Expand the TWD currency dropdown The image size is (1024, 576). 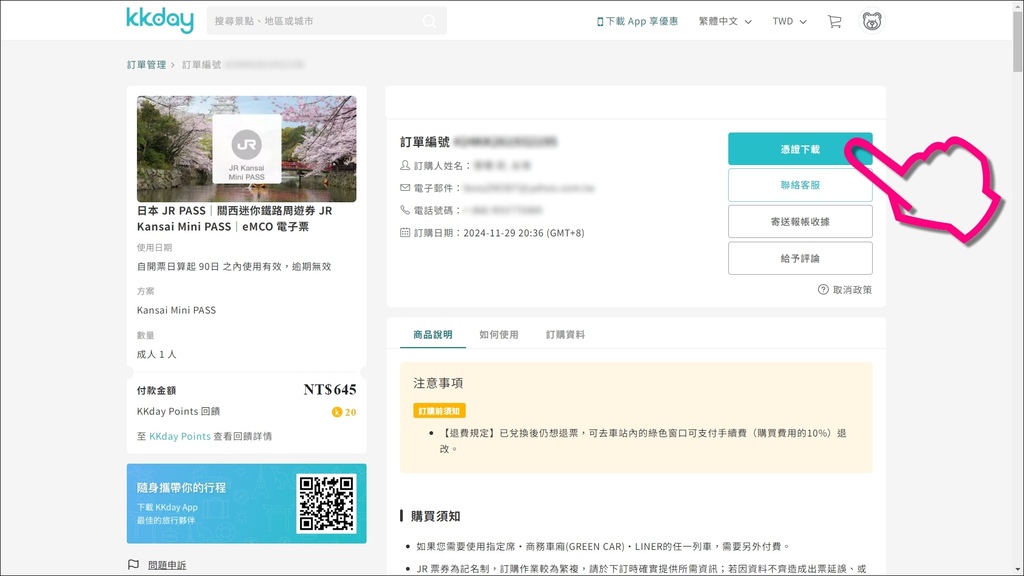[x=789, y=22]
